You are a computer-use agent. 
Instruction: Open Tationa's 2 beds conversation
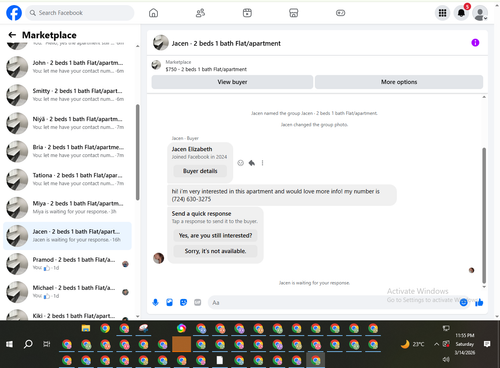pos(68,179)
